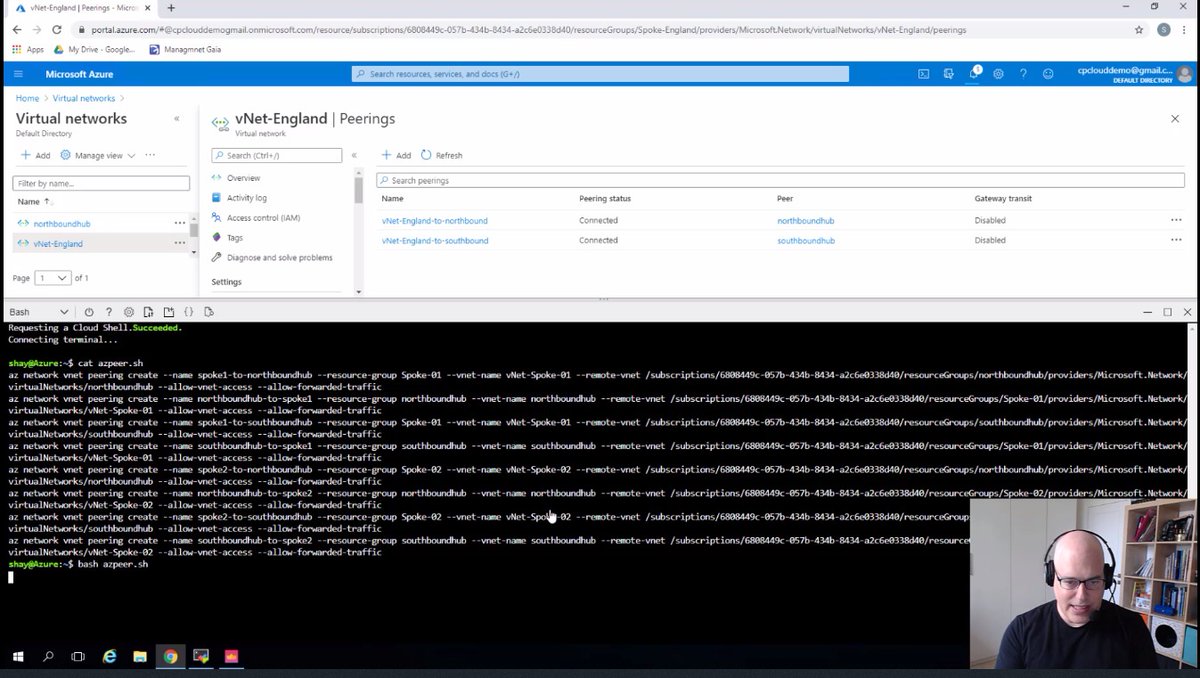This screenshot has width=1200, height=678.
Task: Expand the Manage view dropdown
Action: 98,155
